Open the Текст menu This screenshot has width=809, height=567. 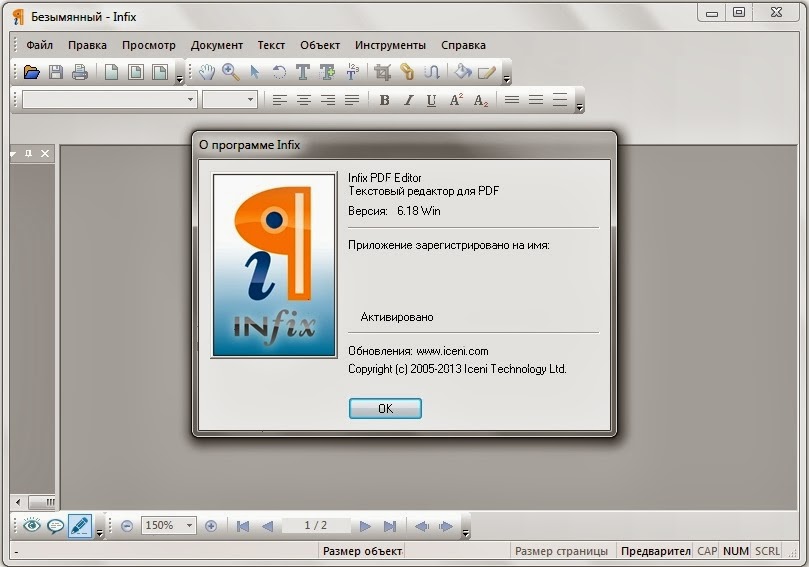271,45
